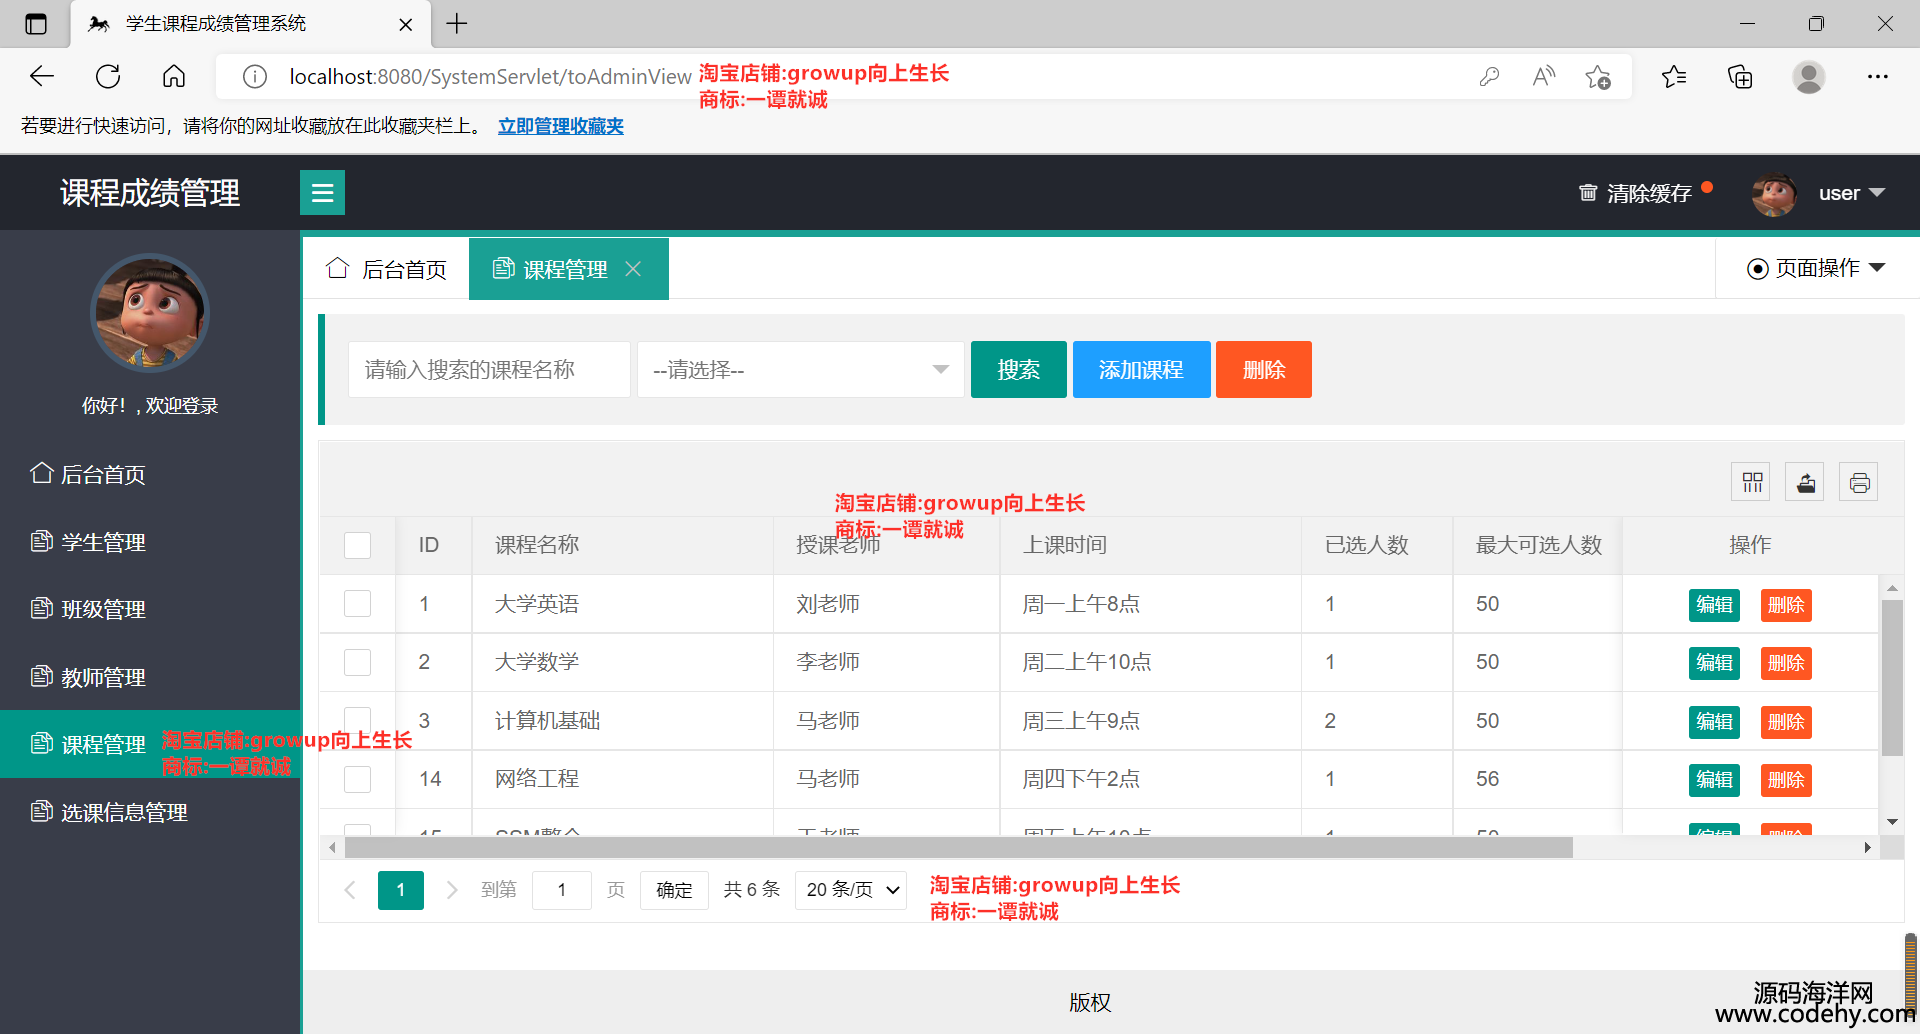The width and height of the screenshot is (1920, 1034).
Task: Click the large sidebar profile picture
Action: [x=150, y=312]
